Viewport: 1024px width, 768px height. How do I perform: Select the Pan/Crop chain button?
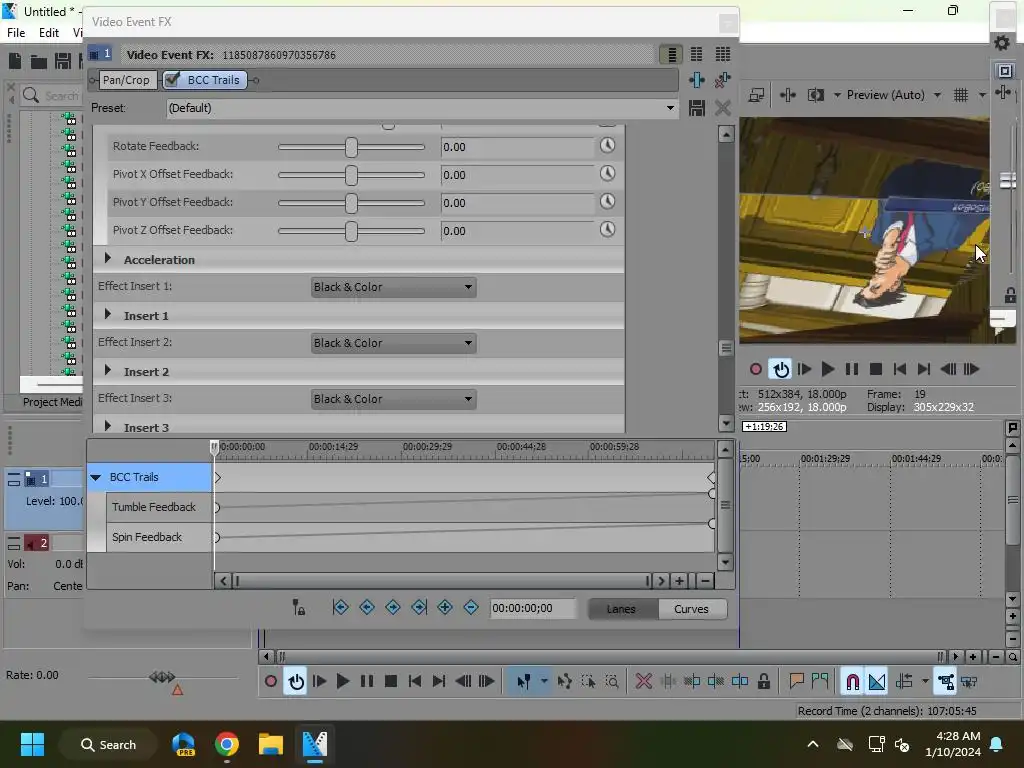[x=126, y=80]
